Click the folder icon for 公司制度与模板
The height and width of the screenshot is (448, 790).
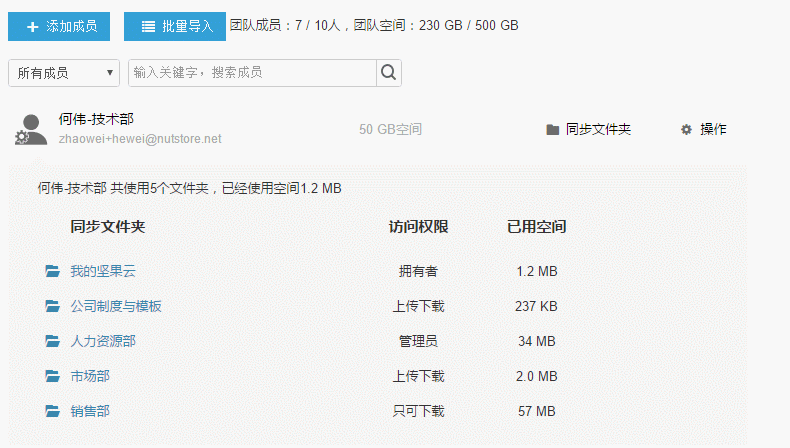pos(52,306)
